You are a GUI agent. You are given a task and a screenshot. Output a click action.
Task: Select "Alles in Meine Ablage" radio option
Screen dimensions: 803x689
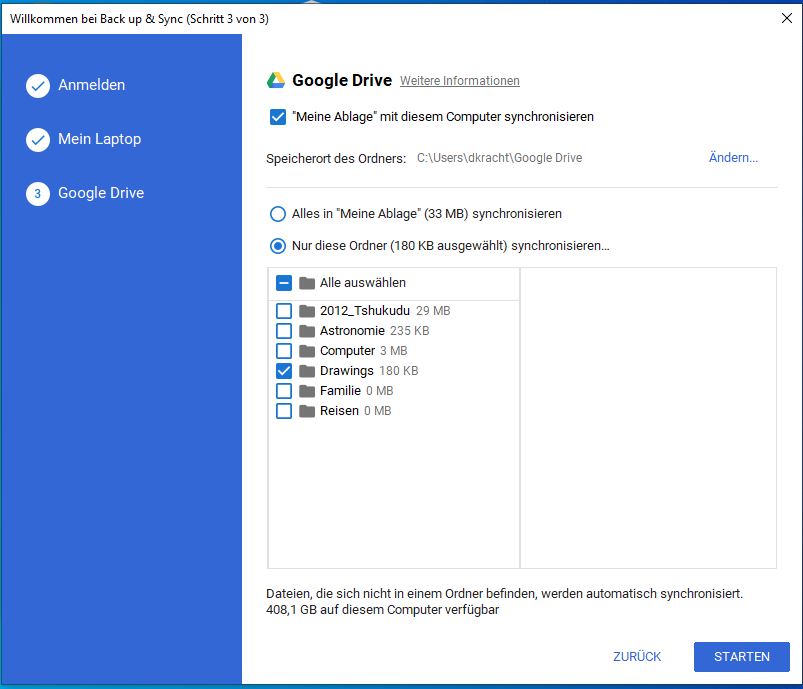pyautogui.click(x=278, y=214)
